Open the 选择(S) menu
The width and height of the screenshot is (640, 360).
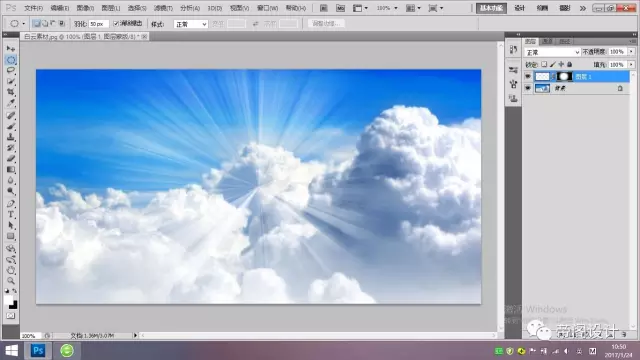(x=137, y=8)
